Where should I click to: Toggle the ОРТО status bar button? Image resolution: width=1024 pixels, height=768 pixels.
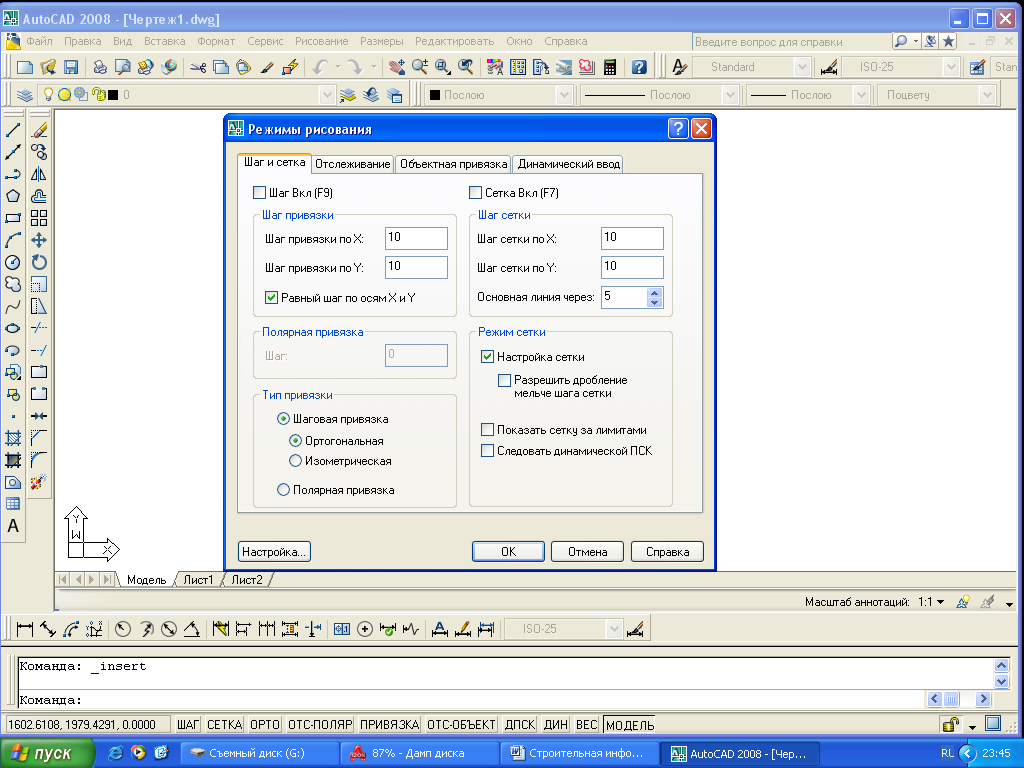click(x=264, y=725)
